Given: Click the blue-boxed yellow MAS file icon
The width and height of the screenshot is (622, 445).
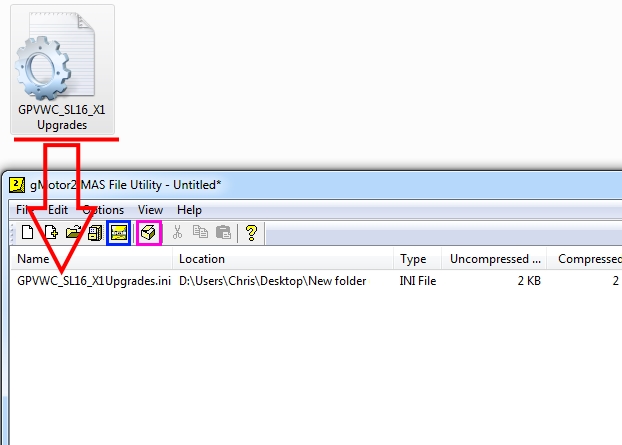Looking at the screenshot, I should (119, 233).
